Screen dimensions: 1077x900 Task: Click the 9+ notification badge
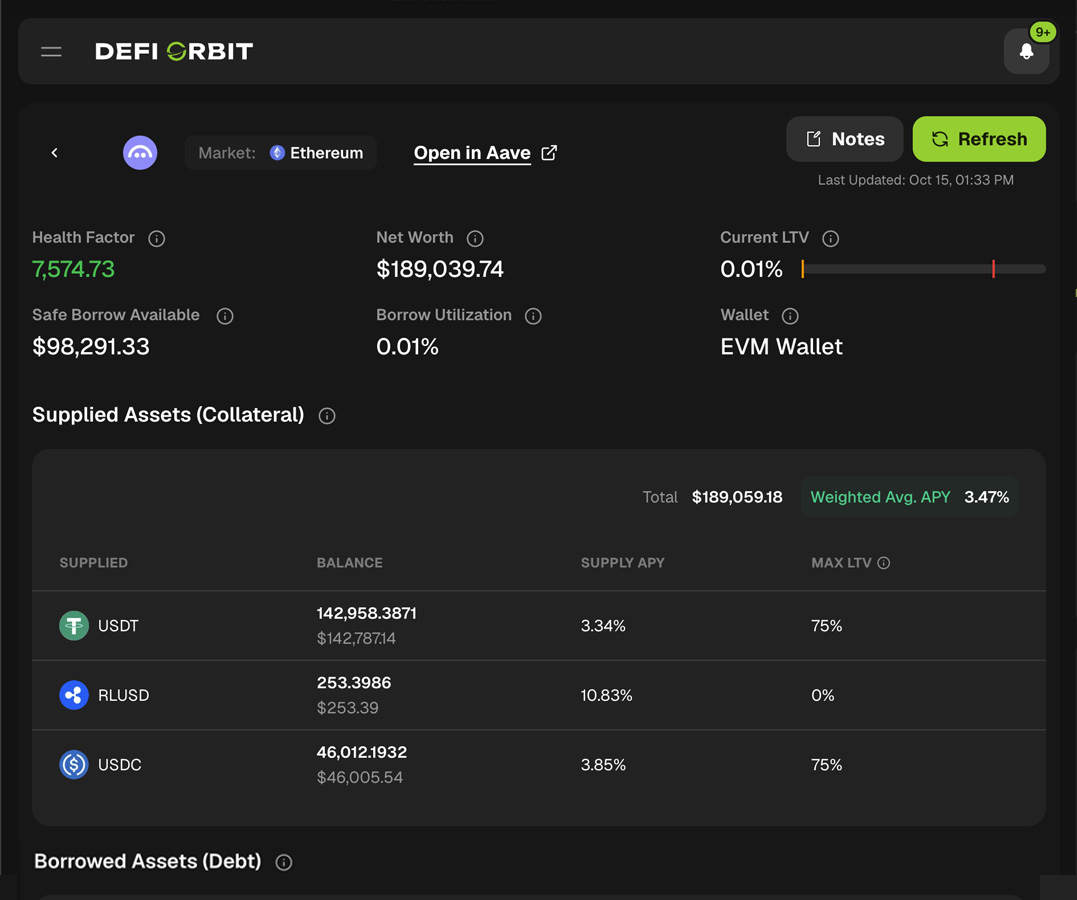[x=1043, y=32]
